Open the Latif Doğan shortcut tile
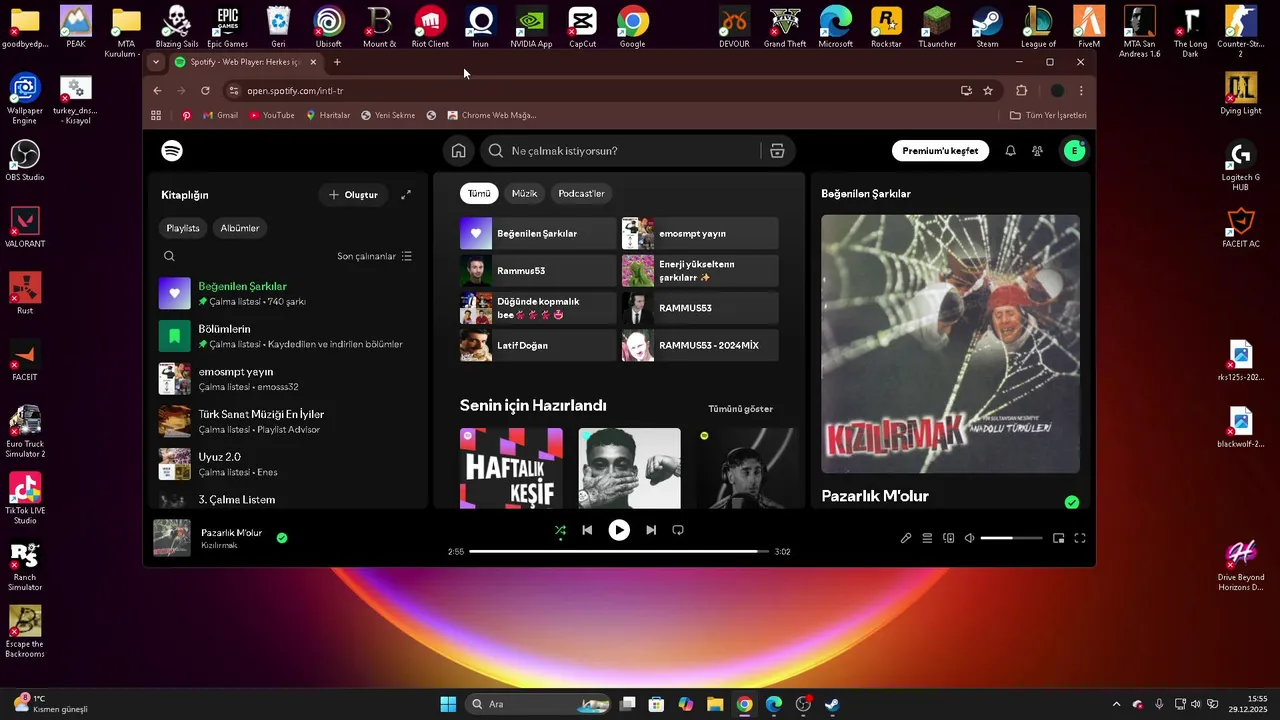Screen dimensions: 1280x720 pos(538,345)
